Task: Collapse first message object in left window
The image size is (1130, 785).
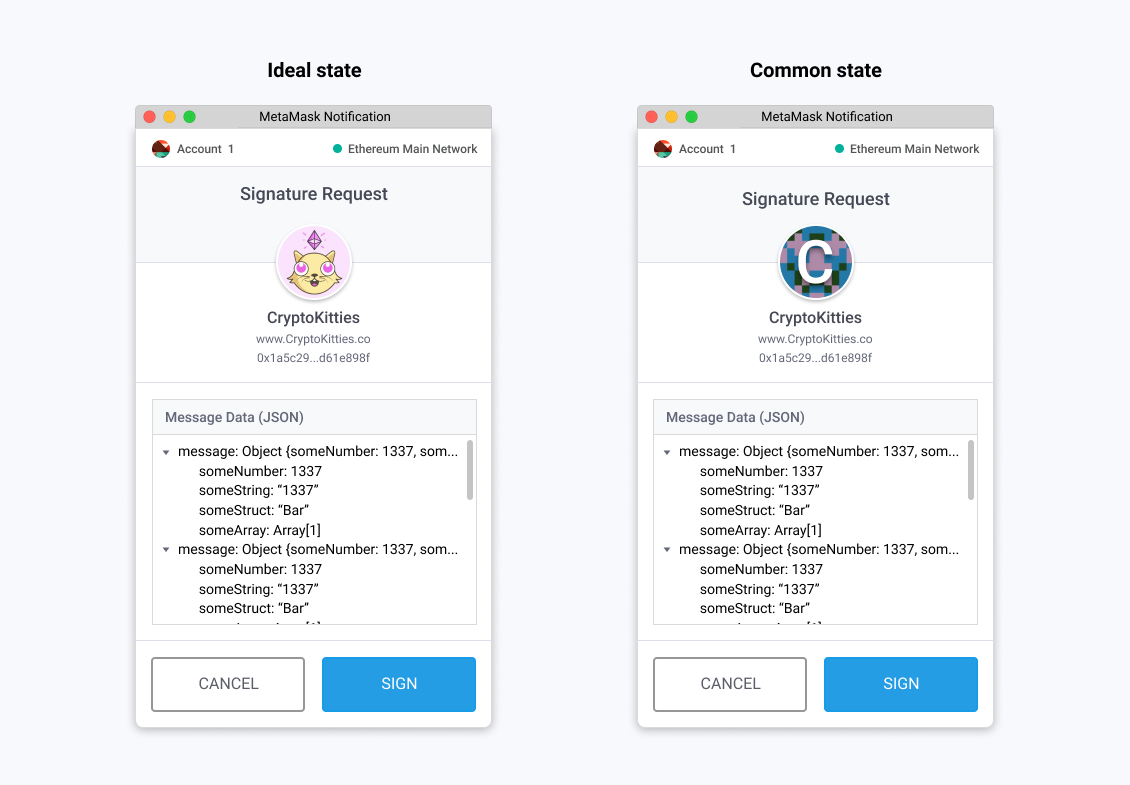Action: click(166, 453)
